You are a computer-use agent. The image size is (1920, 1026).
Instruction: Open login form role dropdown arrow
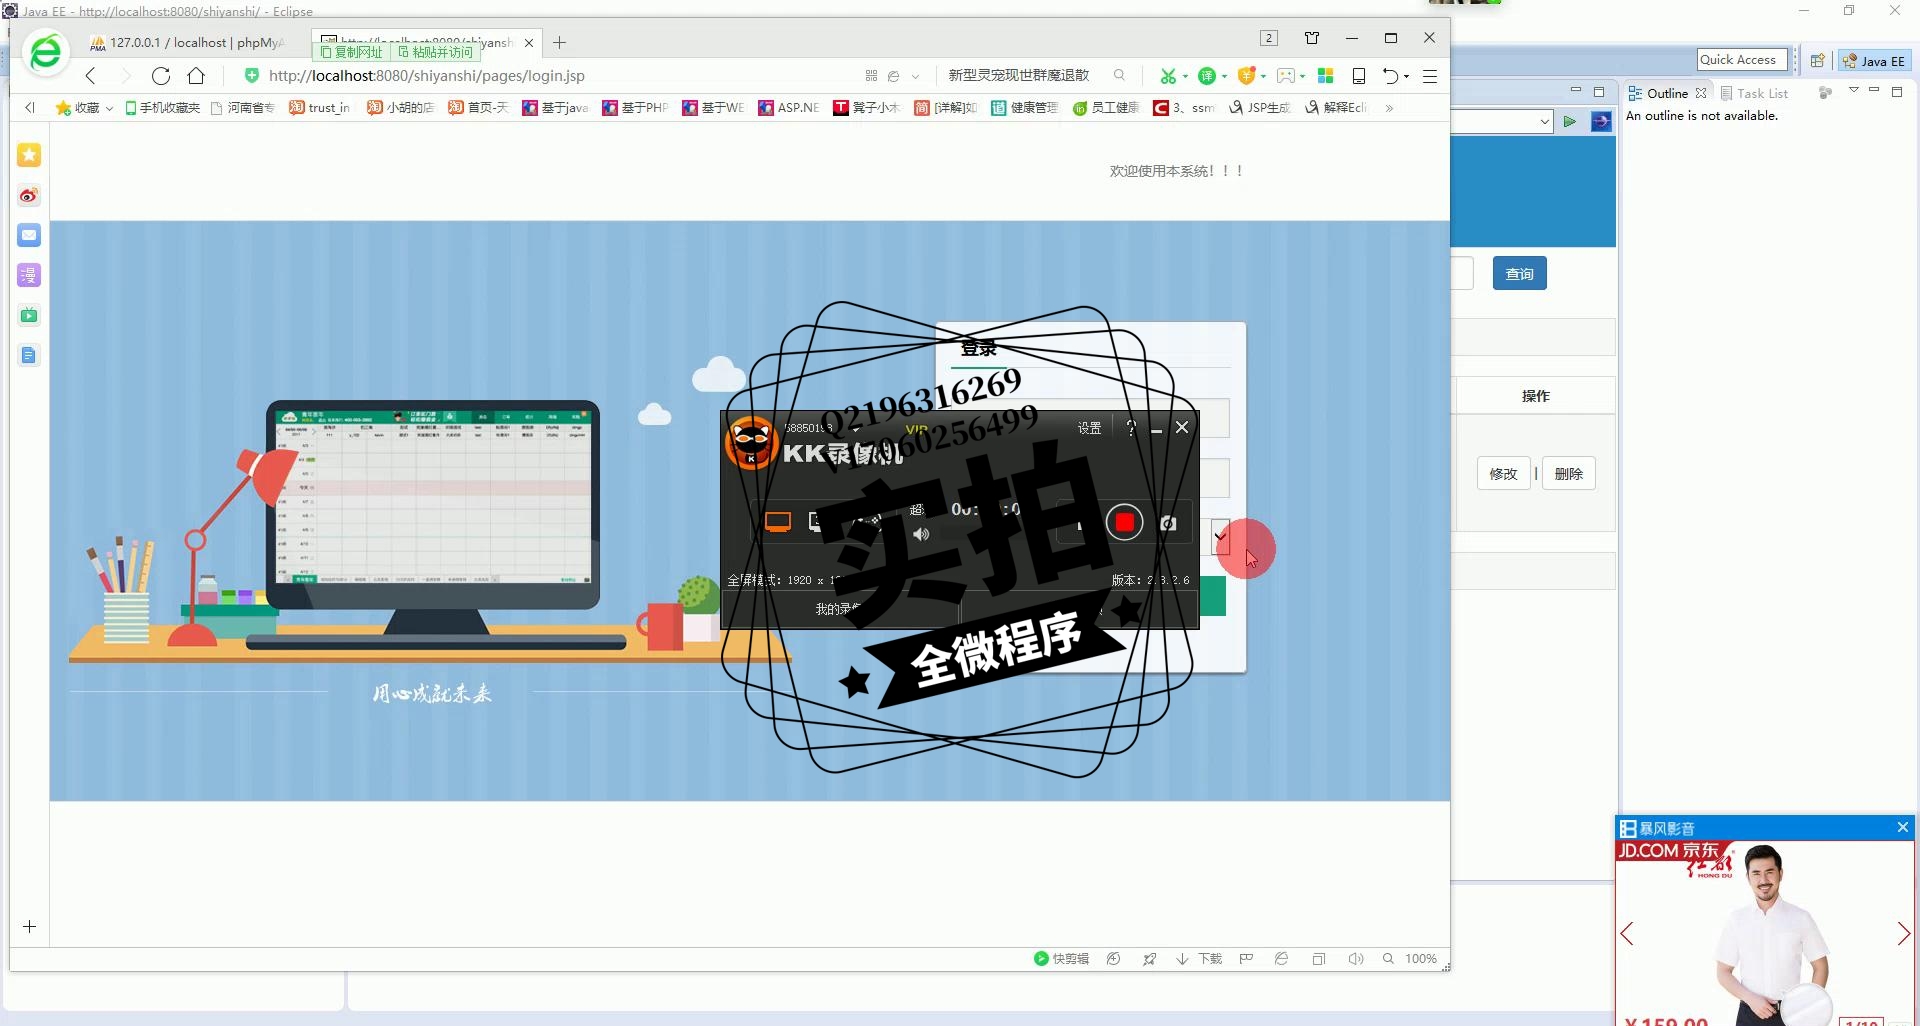(x=1219, y=536)
